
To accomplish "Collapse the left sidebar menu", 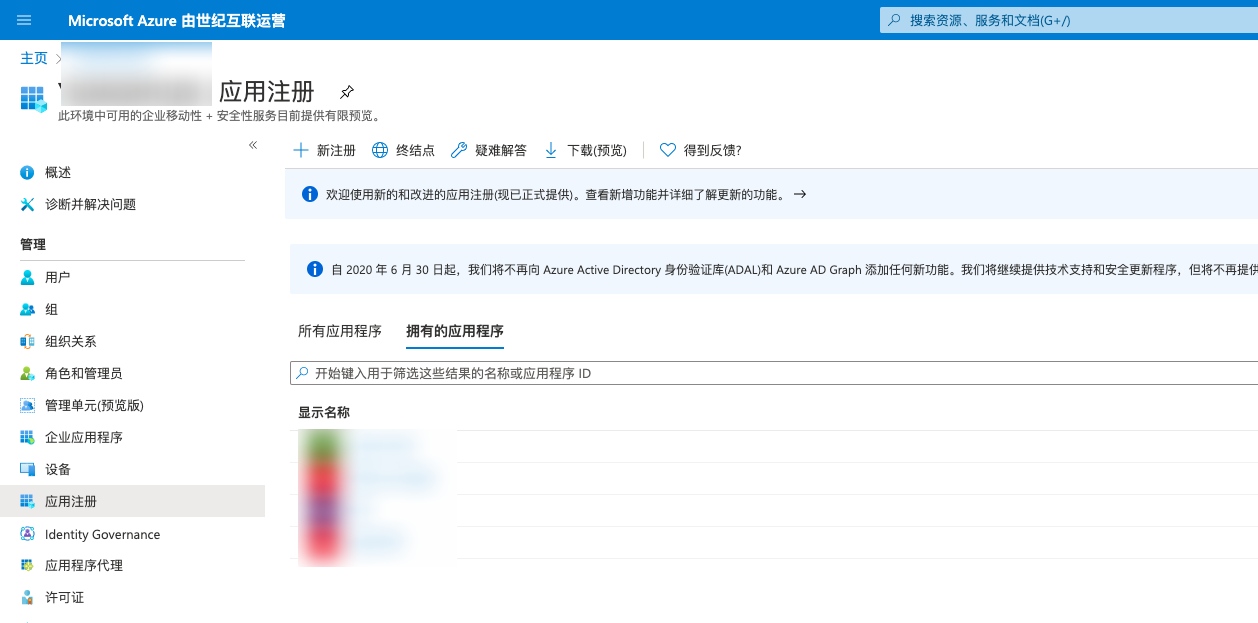I will pyautogui.click(x=253, y=145).
